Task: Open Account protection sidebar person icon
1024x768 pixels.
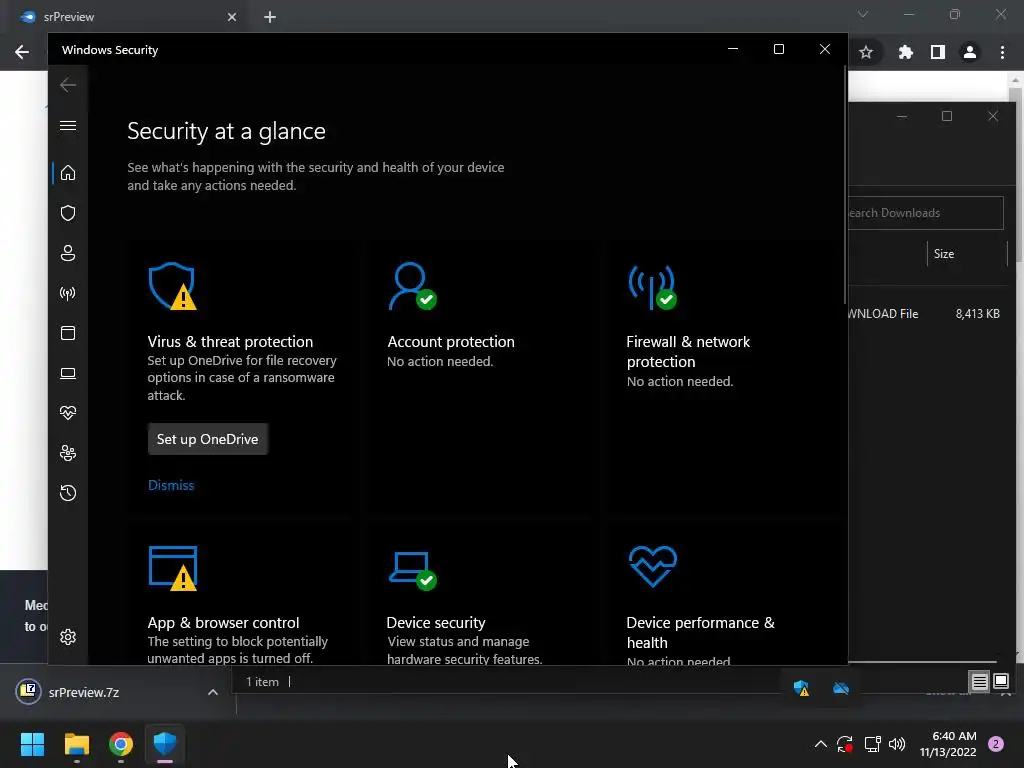Action: pyautogui.click(x=68, y=253)
